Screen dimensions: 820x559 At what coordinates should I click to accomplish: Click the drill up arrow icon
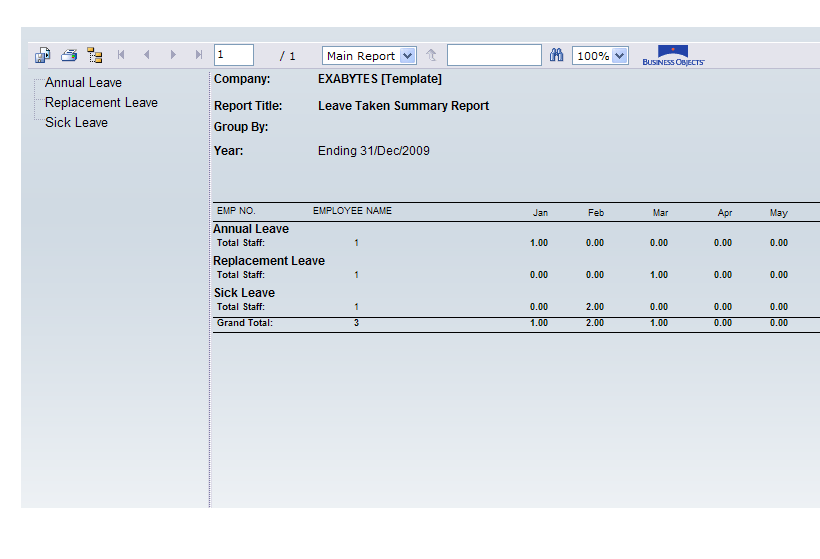tap(431, 56)
